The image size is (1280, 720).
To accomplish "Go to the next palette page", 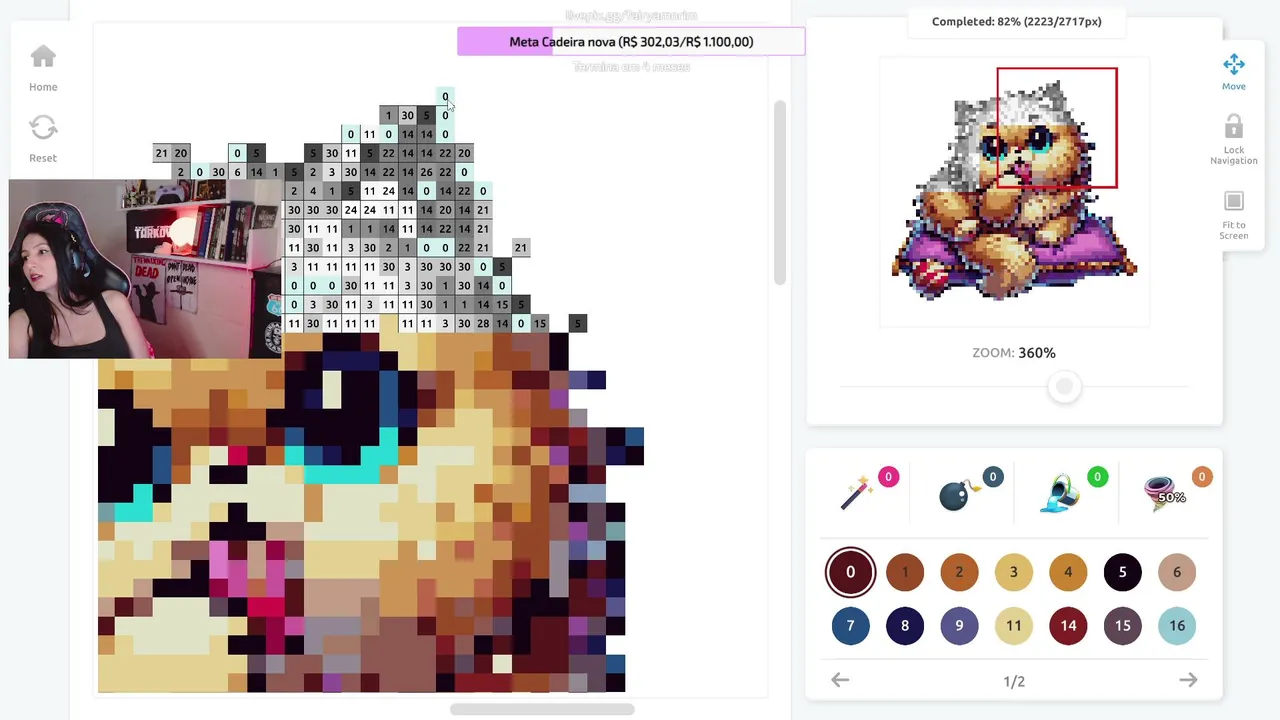I will coord(1188,680).
